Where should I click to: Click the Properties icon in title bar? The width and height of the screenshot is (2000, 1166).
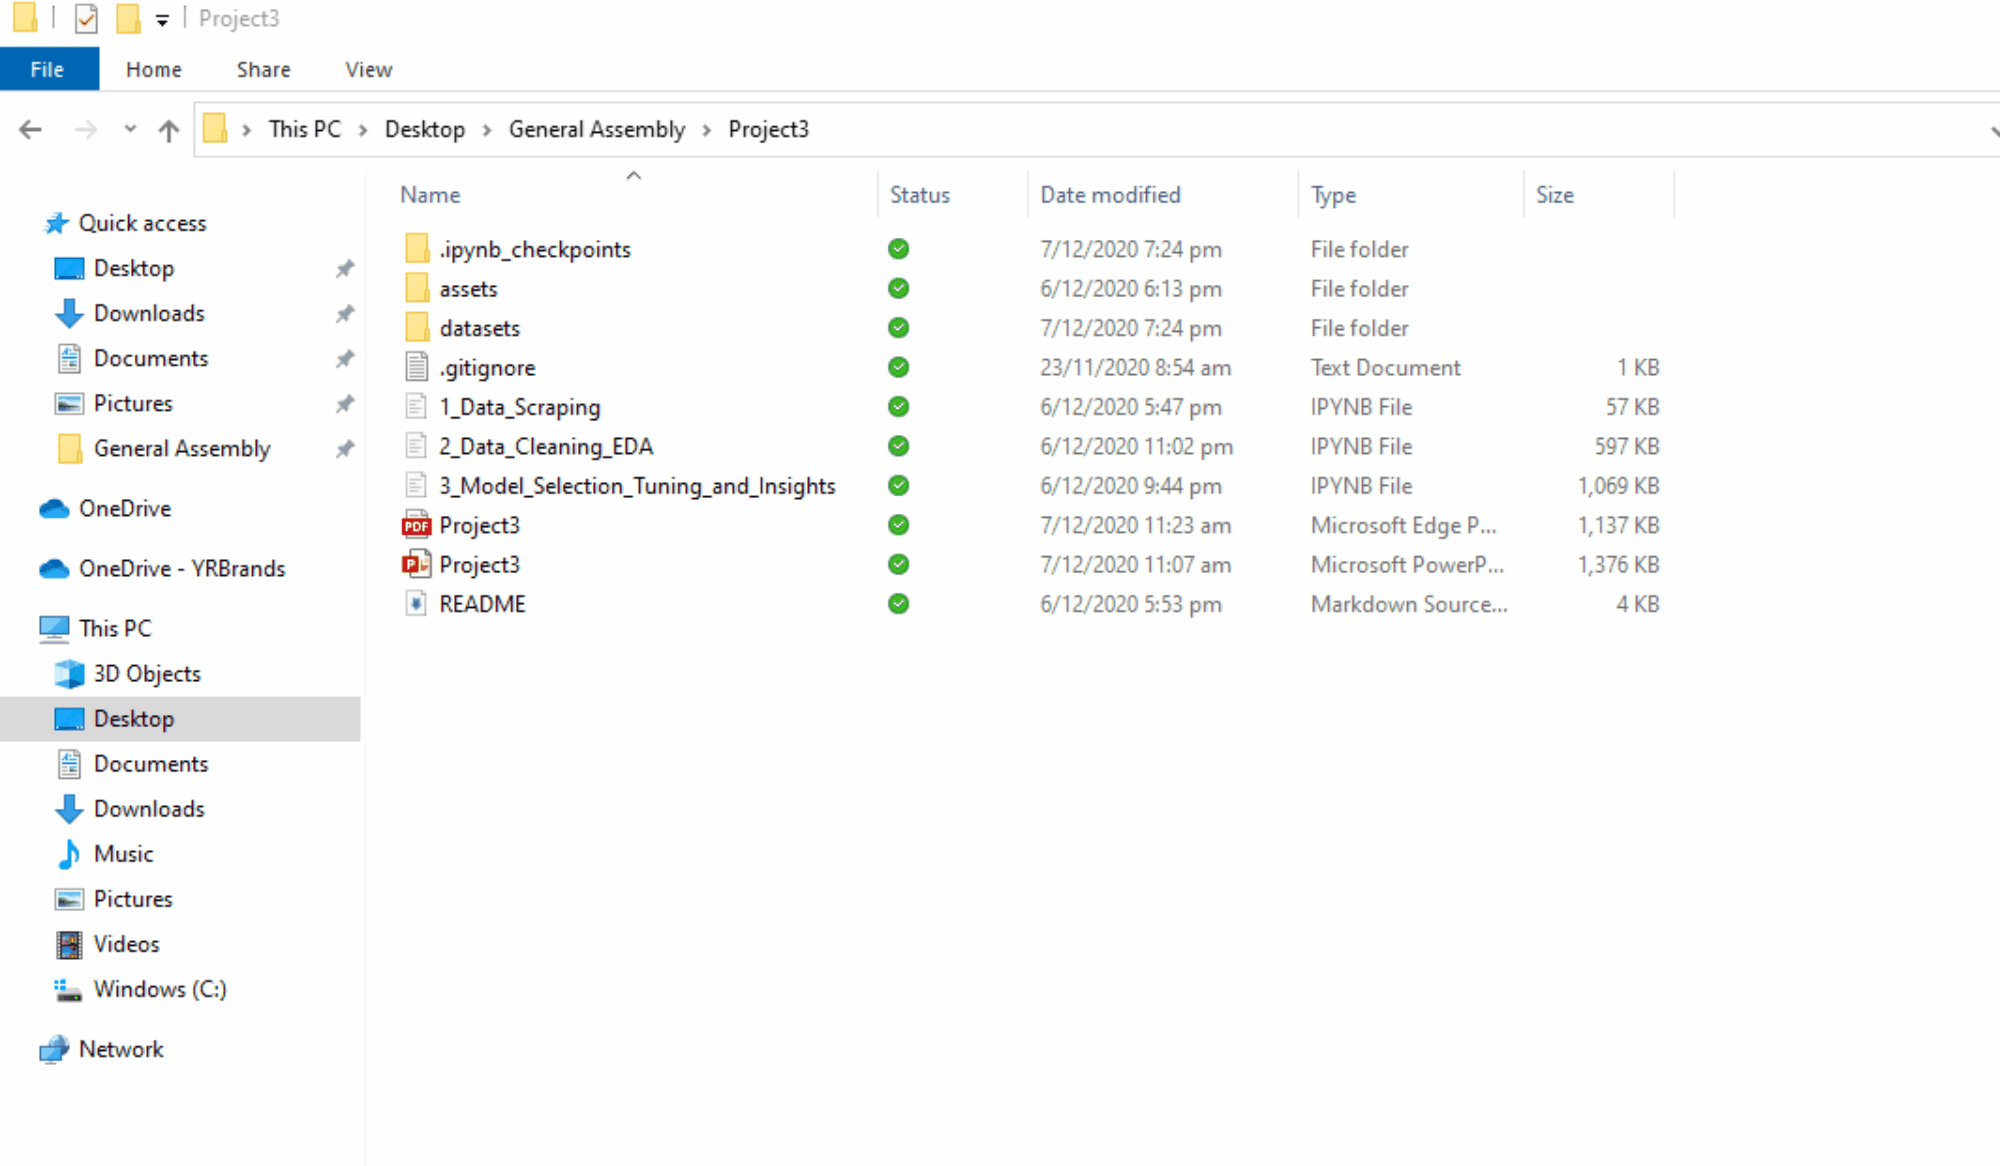click(x=87, y=19)
